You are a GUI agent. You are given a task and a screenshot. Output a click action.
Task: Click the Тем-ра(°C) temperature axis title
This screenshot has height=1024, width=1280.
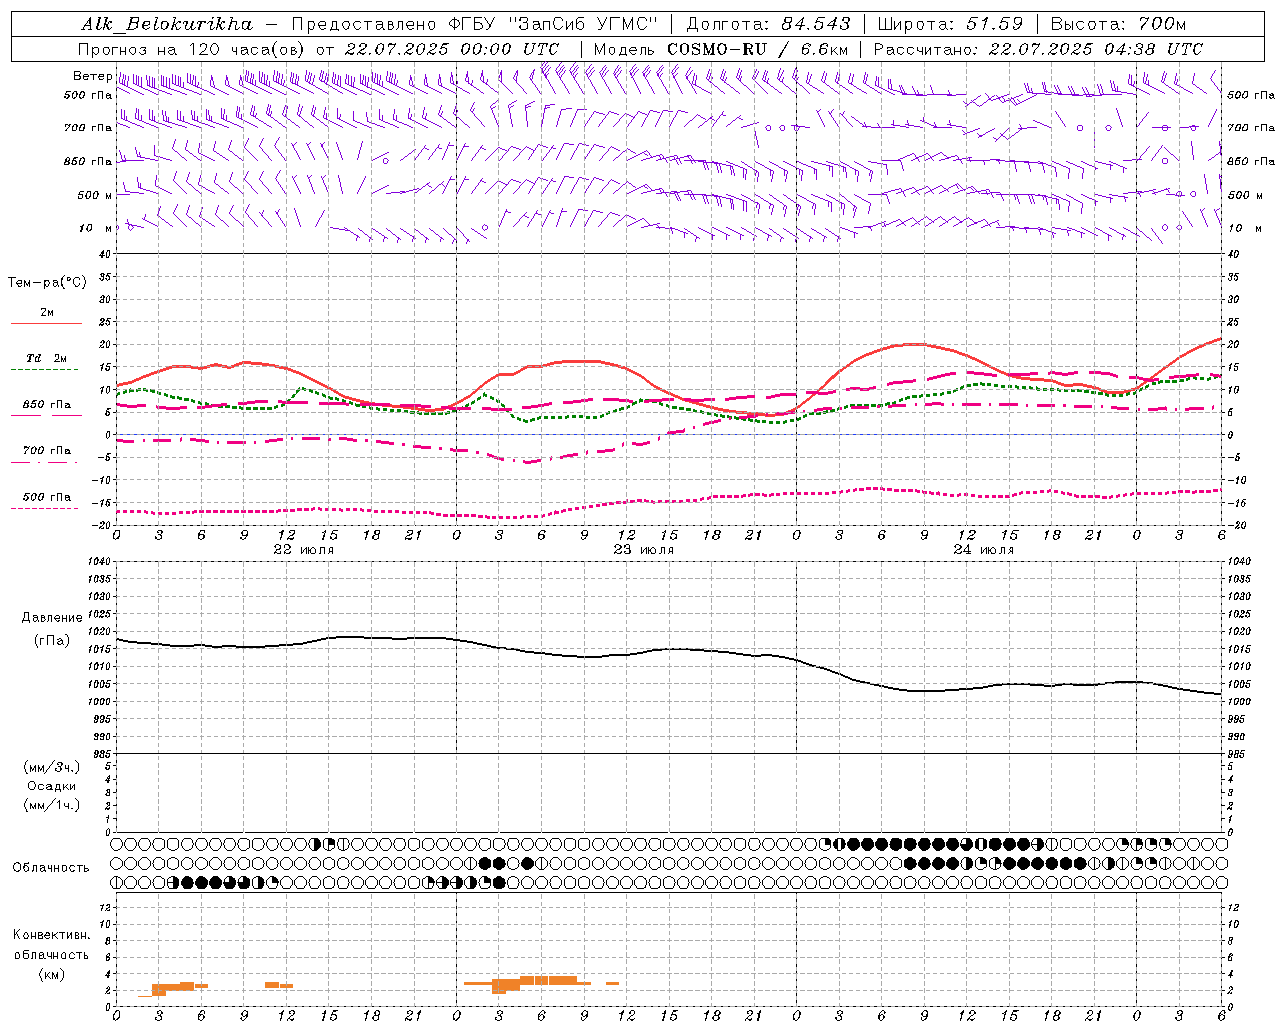47,283
